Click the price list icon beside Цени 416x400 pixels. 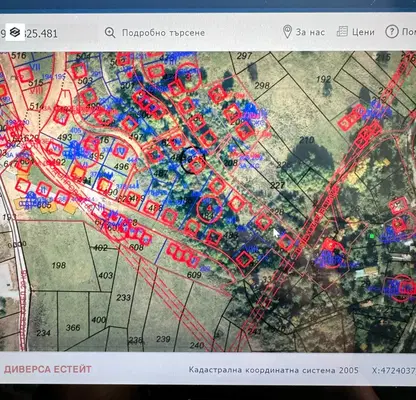(x=342, y=32)
